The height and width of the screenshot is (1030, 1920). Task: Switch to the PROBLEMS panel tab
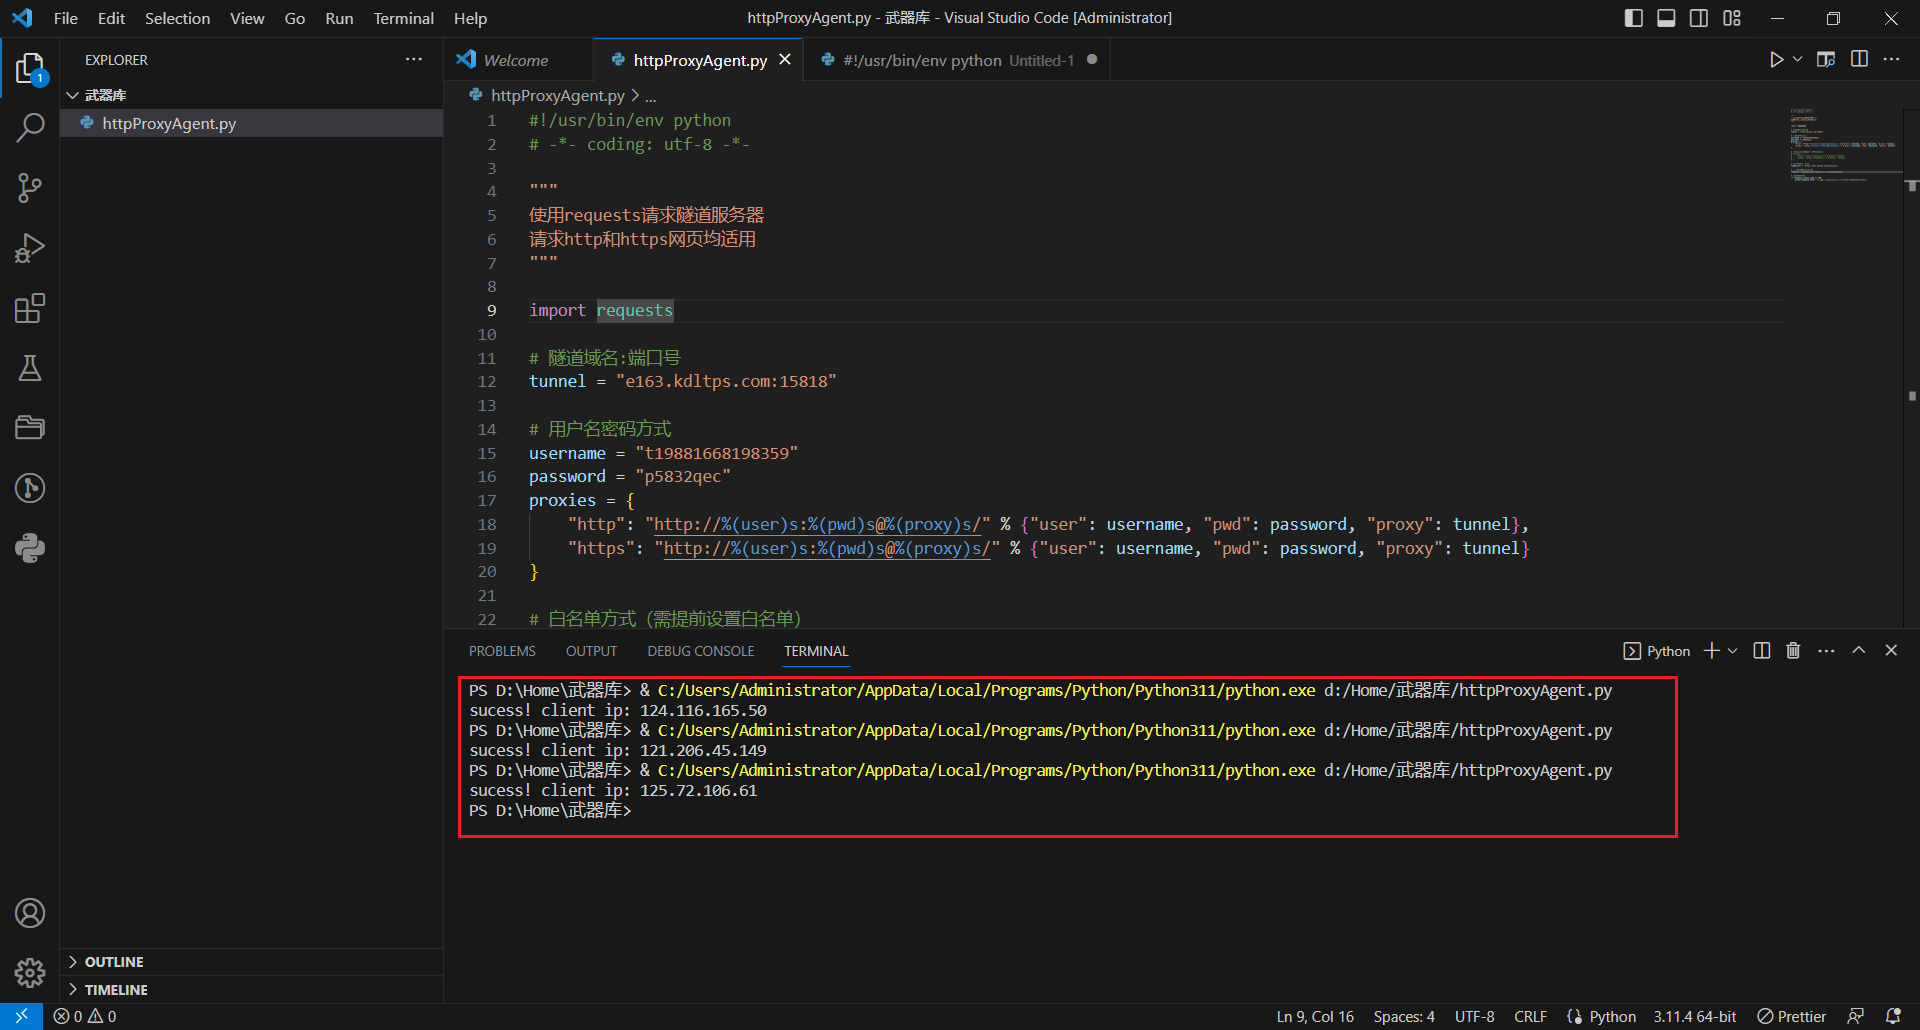click(x=502, y=651)
